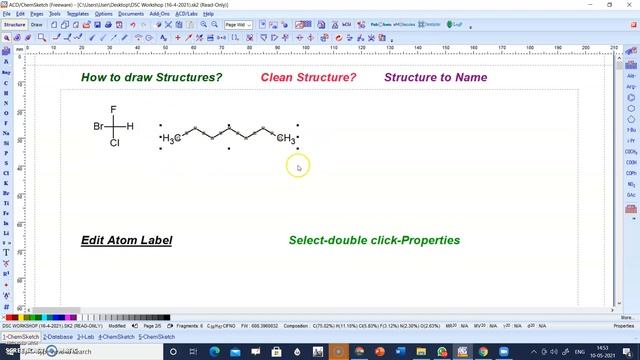Select the 3D Rotate tool
The width and height of the screenshot is (640, 360).
pos(28,38)
